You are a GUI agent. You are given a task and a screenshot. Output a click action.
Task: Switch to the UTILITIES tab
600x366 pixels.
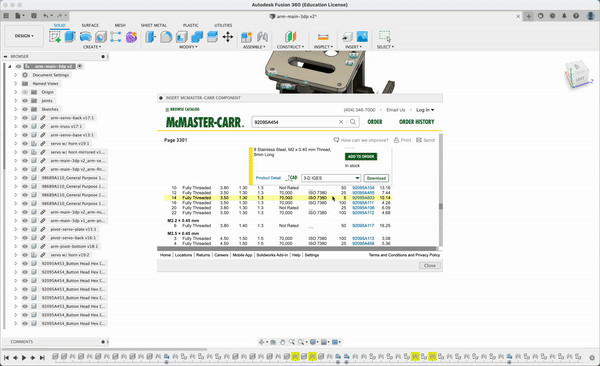coord(223,25)
